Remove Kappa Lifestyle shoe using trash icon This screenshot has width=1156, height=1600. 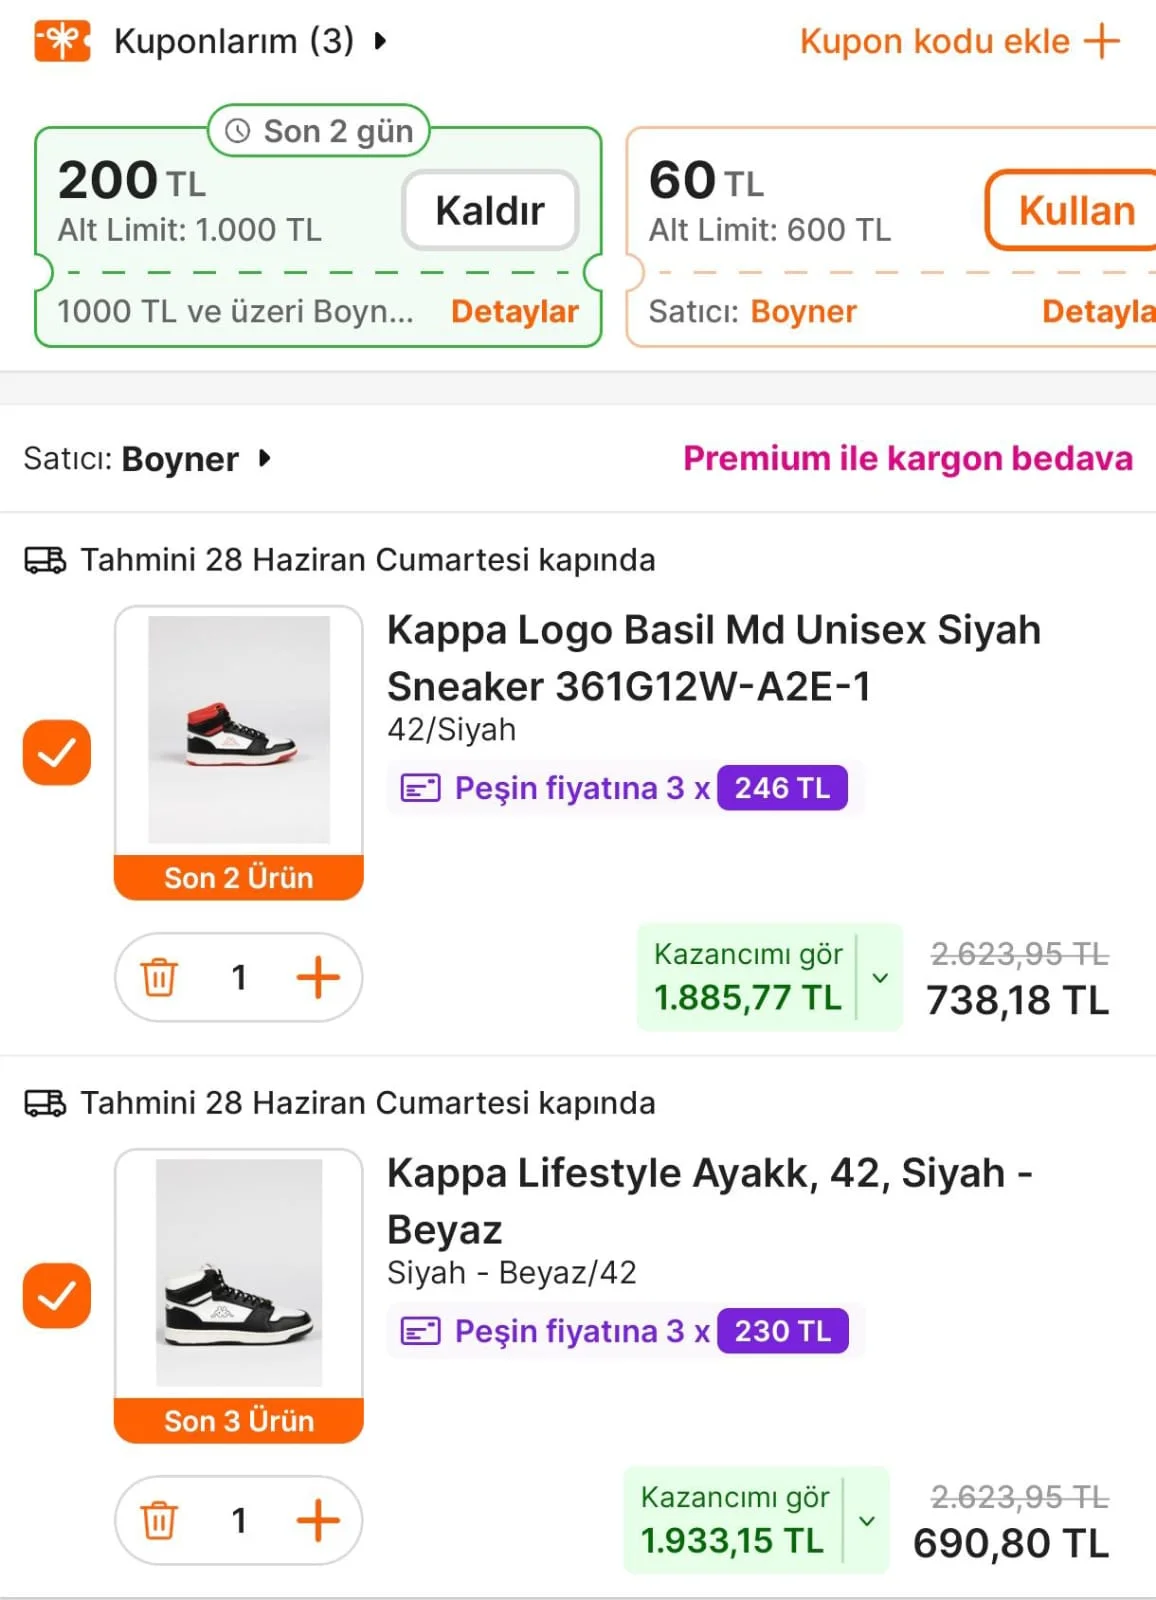pyautogui.click(x=159, y=1520)
